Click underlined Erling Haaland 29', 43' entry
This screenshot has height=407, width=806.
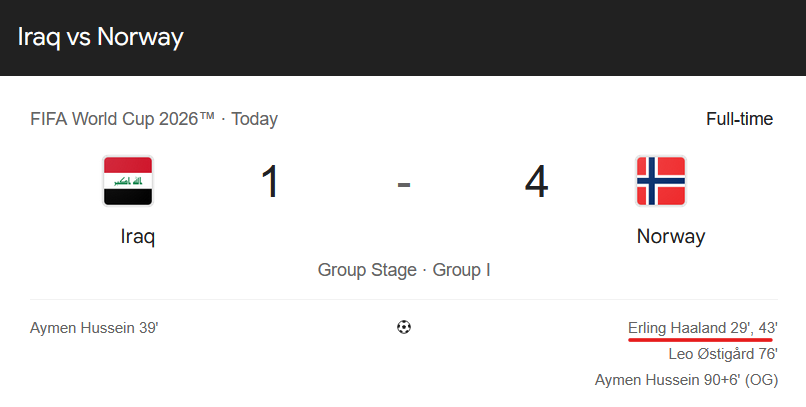click(703, 328)
